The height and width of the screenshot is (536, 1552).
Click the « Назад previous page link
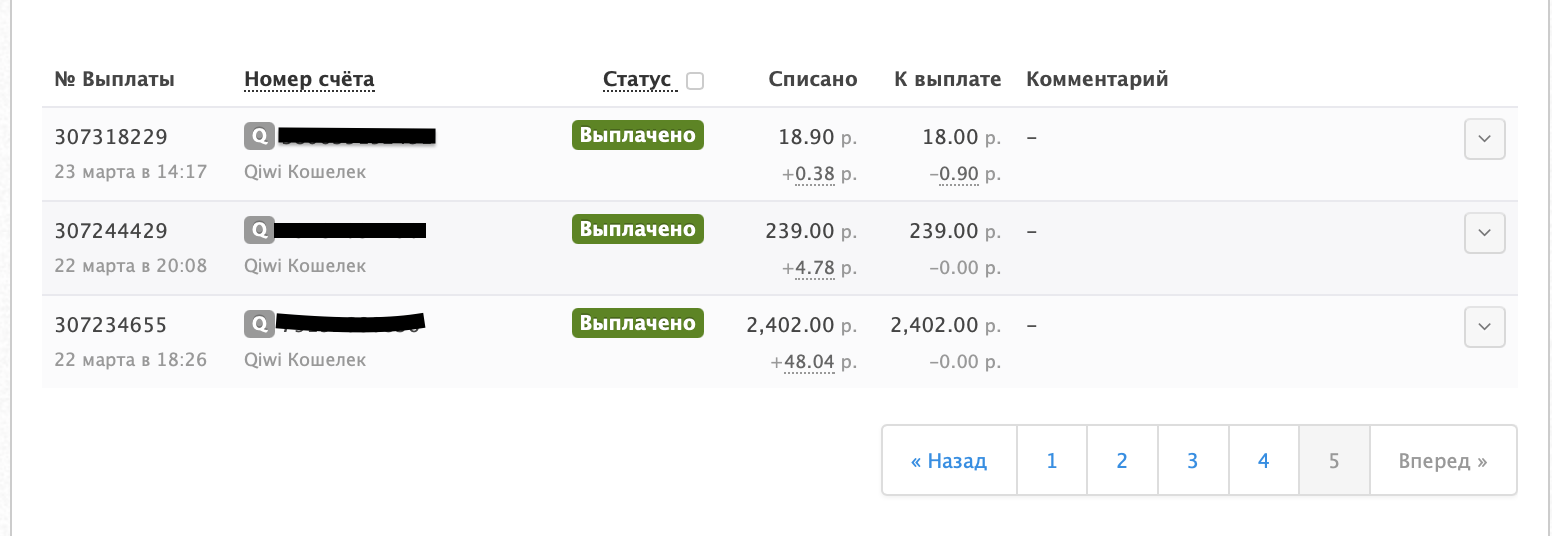pyautogui.click(x=949, y=461)
